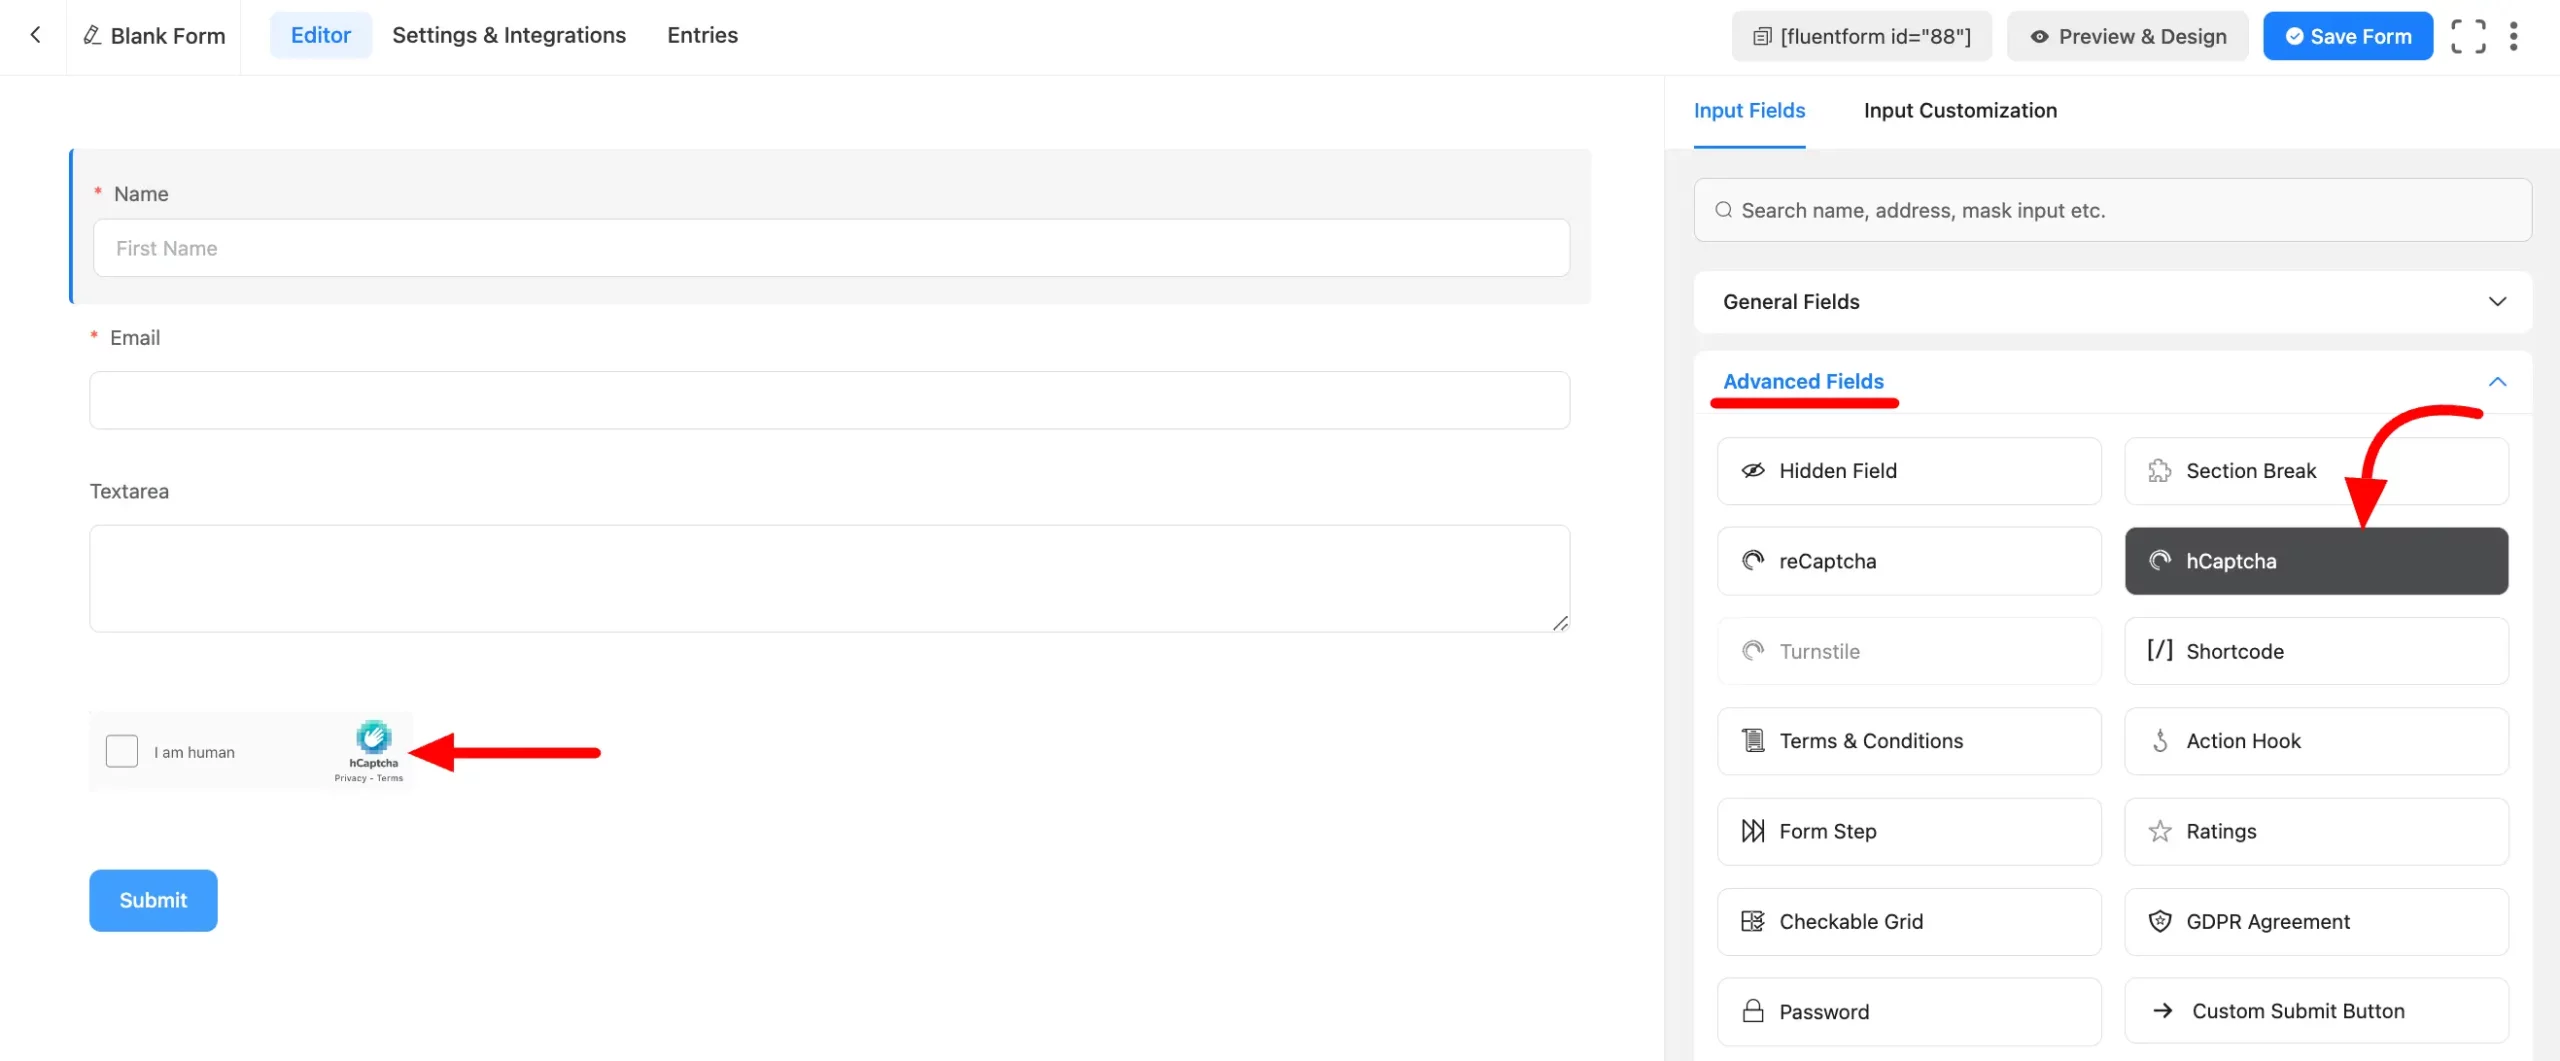Click the fullscreen toggle icon
The width and height of the screenshot is (2560, 1061).
pos(2467,36)
